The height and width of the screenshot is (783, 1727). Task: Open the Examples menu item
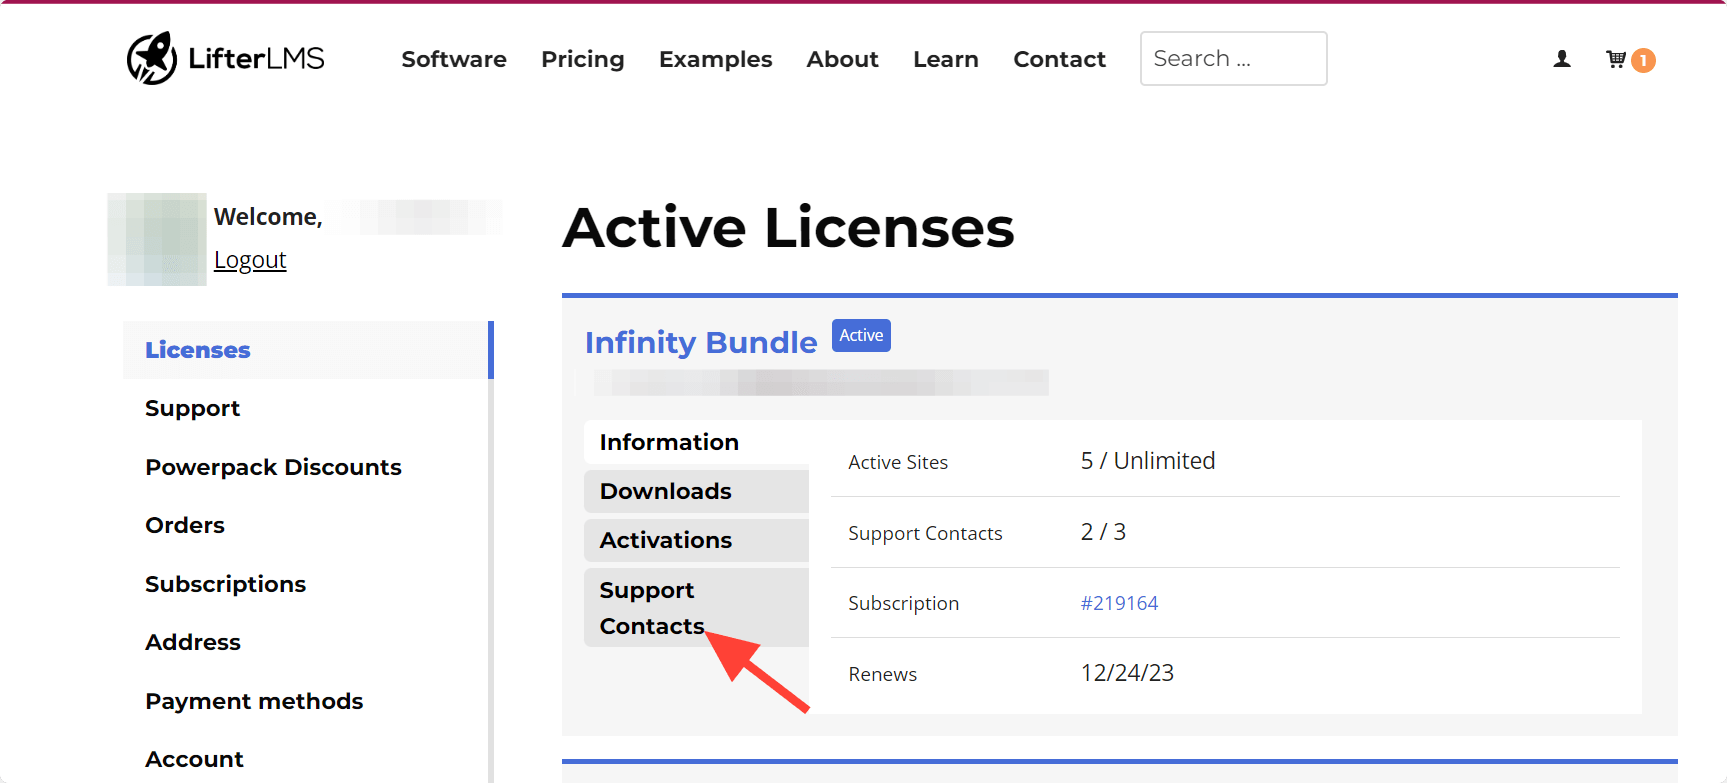coord(716,59)
